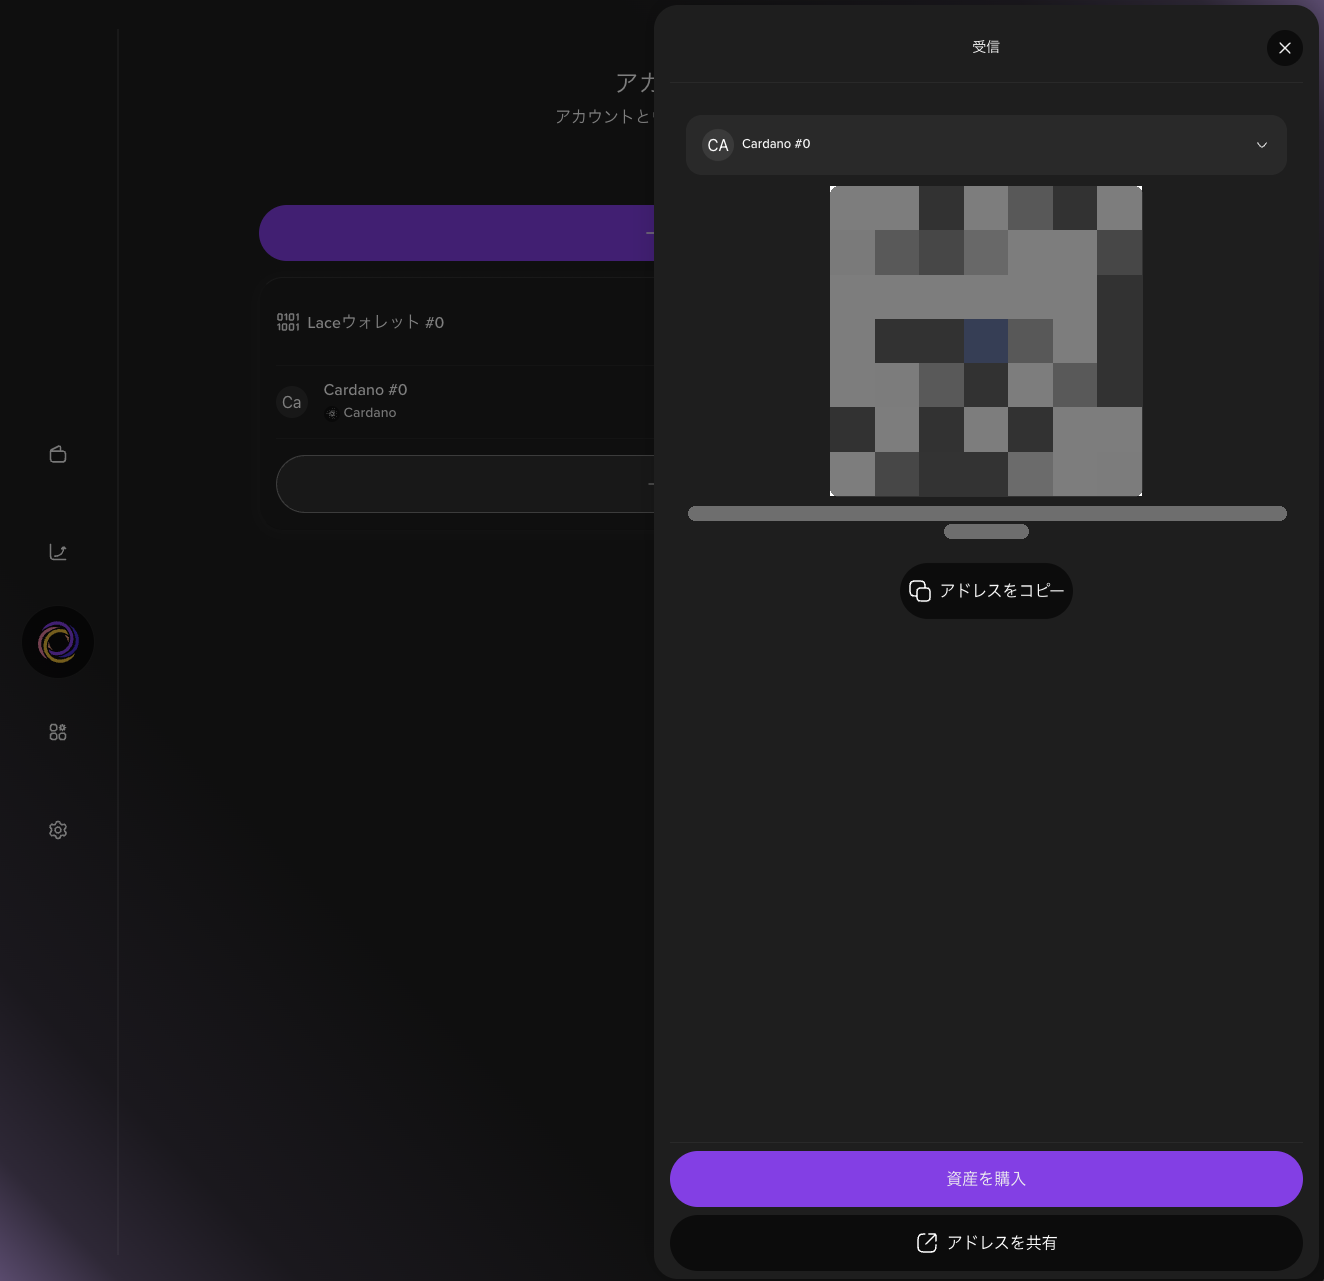Image resolution: width=1324 pixels, height=1281 pixels.
Task: Click the blurred address text line
Action: point(987,514)
